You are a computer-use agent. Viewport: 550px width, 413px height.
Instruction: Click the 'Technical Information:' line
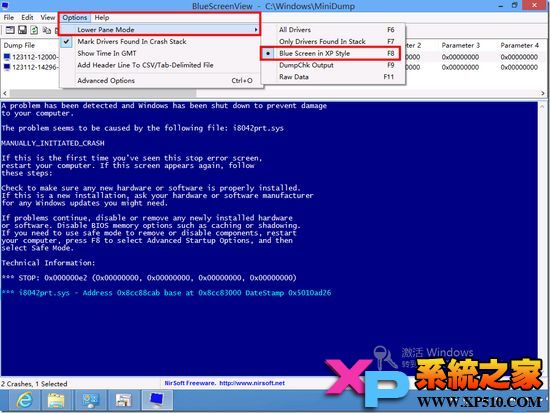pyautogui.click(x=48, y=263)
